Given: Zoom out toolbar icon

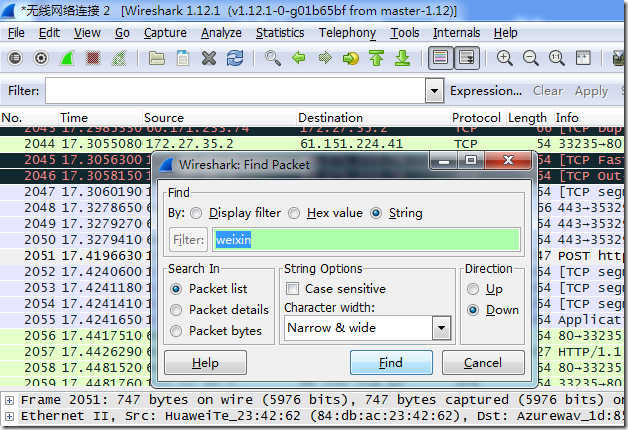Looking at the screenshot, I should pos(530,58).
